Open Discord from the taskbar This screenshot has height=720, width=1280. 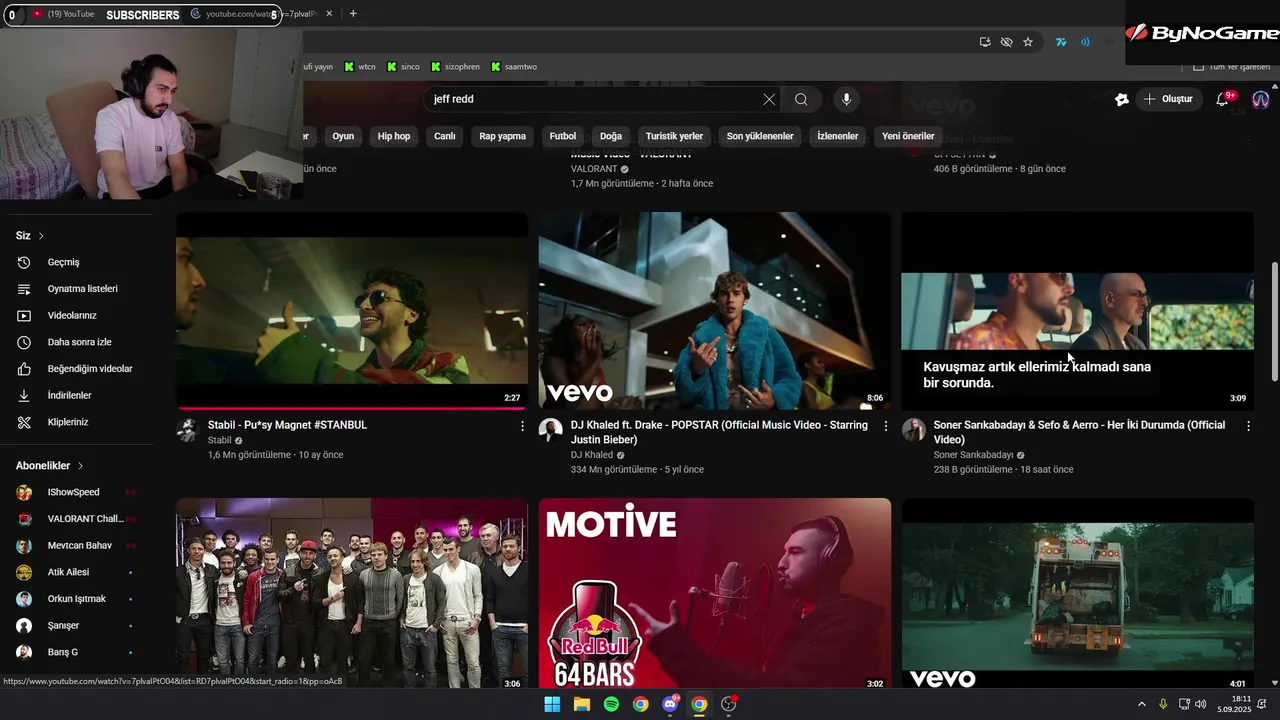click(x=670, y=704)
